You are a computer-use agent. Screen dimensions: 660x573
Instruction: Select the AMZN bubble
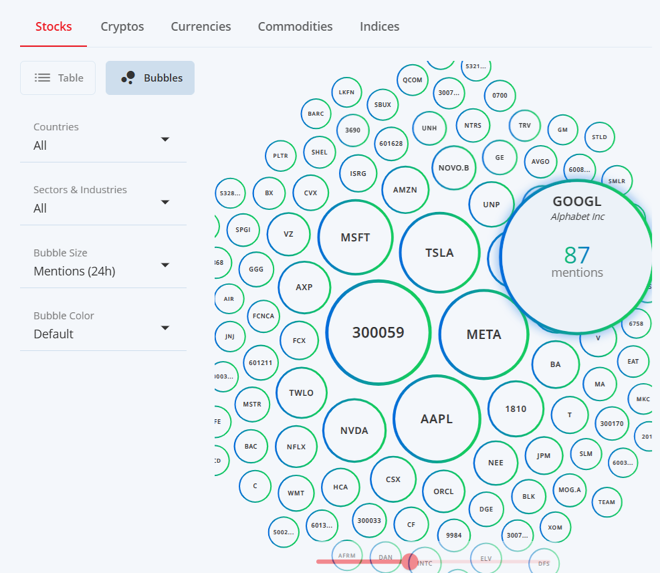(405, 190)
